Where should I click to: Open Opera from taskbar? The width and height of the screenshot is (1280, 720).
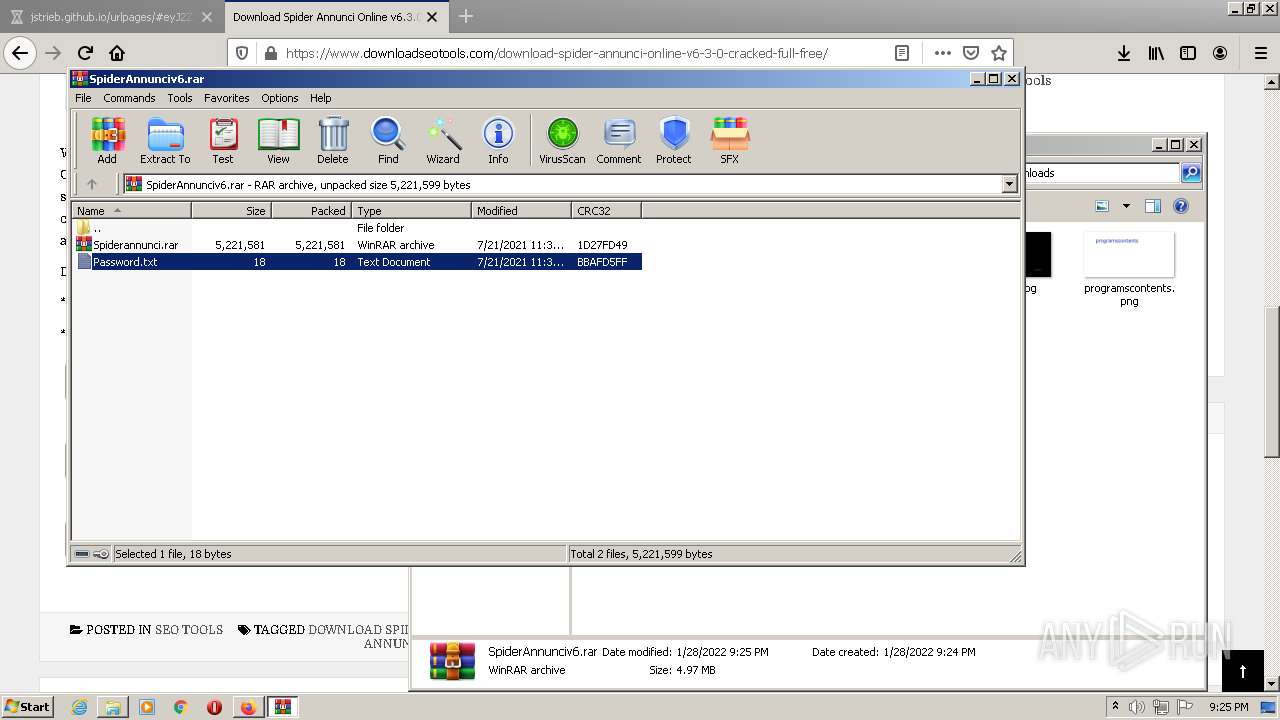point(214,707)
